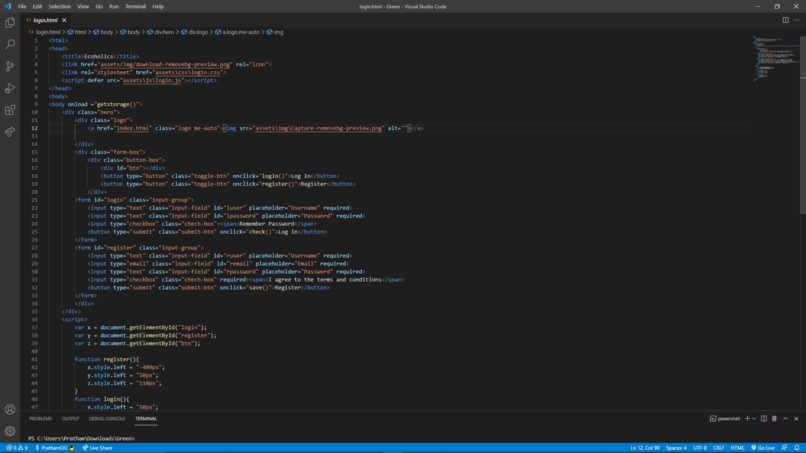This screenshot has height=453, width=806.
Task: Switch to the OUTPUT panel tab
Action: point(70,419)
